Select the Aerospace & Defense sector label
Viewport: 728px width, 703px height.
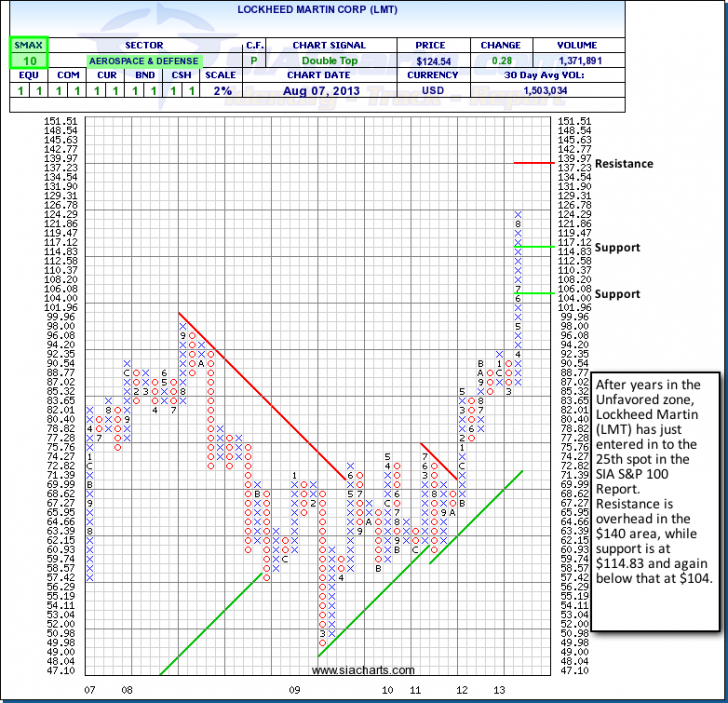[x=142, y=60]
